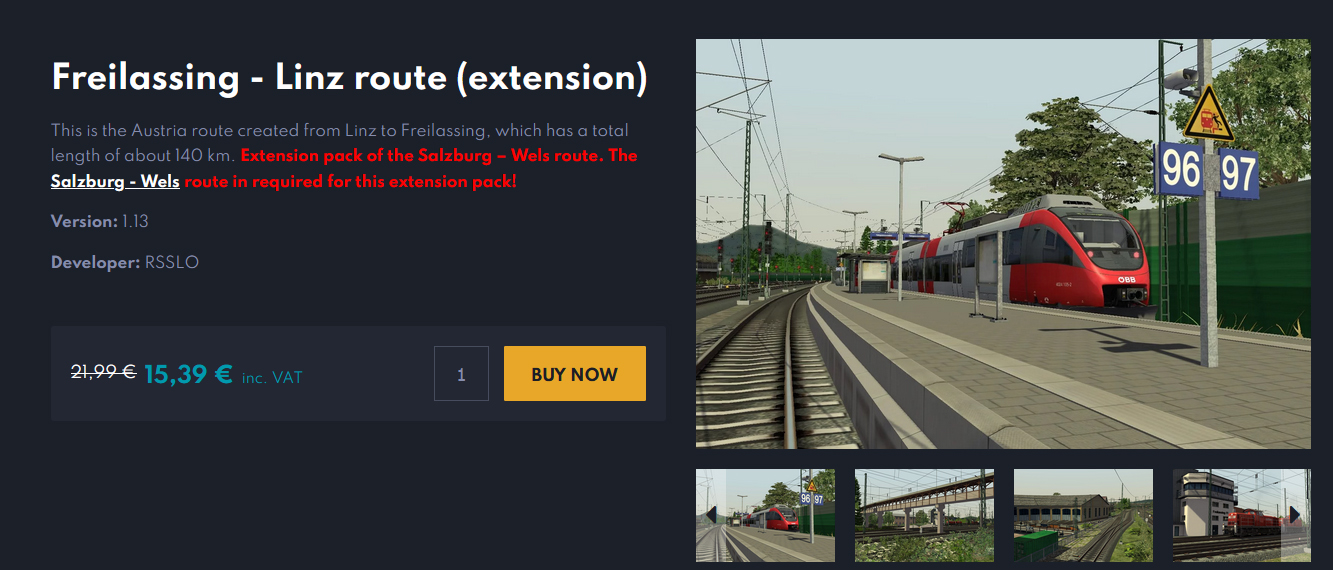Click the BUY NOW button
This screenshot has width=1333, height=570.
pyautogui.click(x=575, y=374)
